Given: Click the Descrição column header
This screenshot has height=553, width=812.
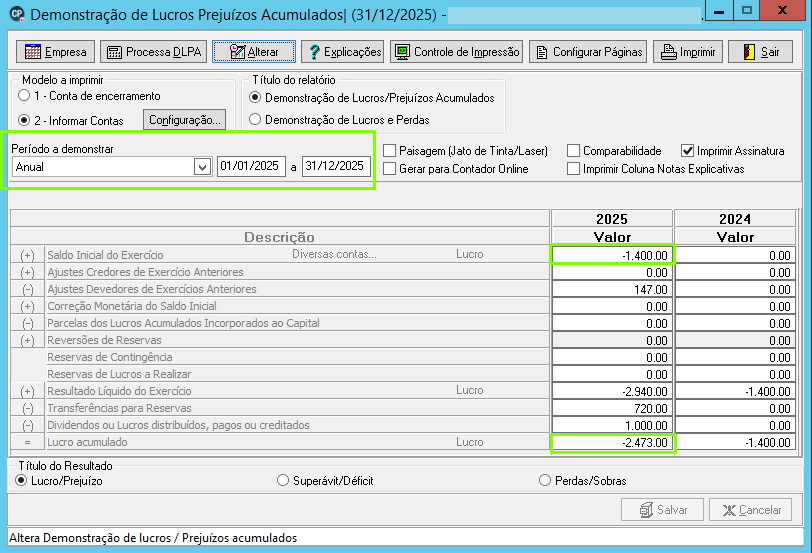Looking at the screenshot, I should point(280,237).
